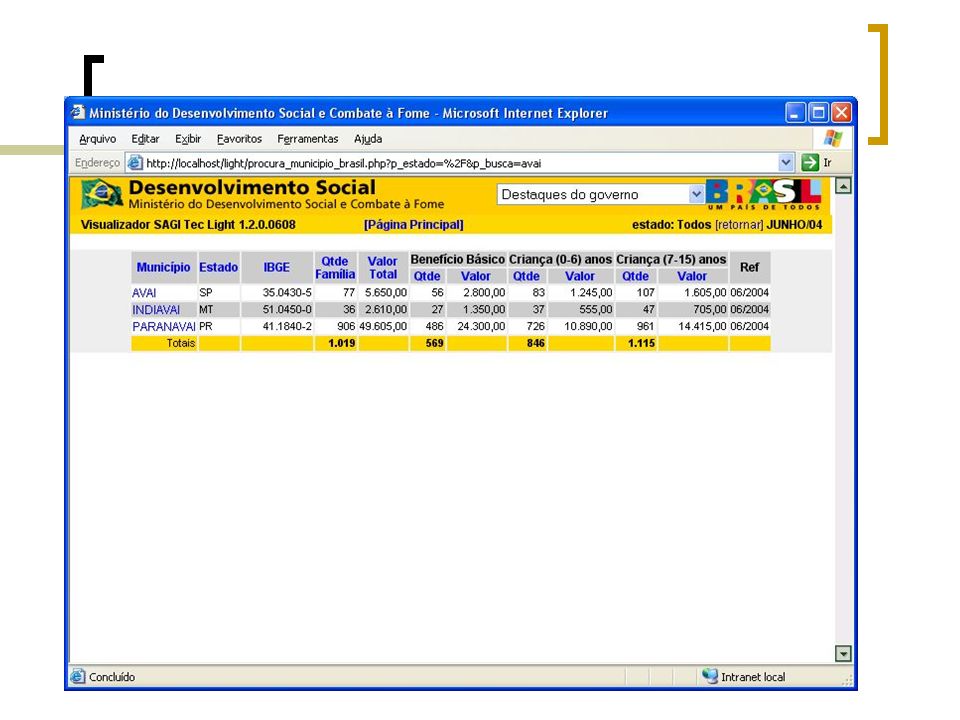Image resolution: width=960 pixels, height=720 pixels.
Task: Open the INDIAVAI municipality link
Action: [156, 310]
